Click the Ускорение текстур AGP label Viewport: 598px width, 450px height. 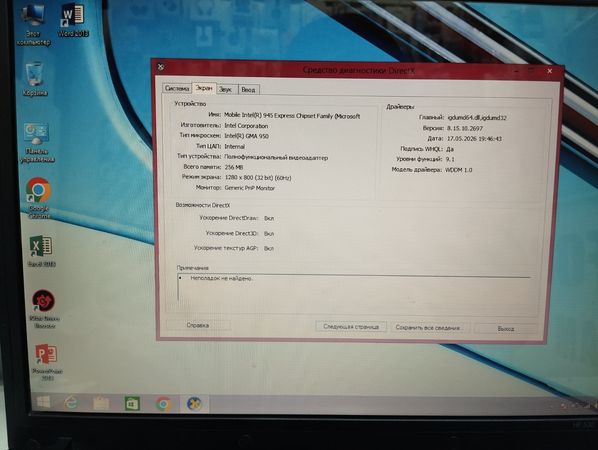tap(226, 248)
